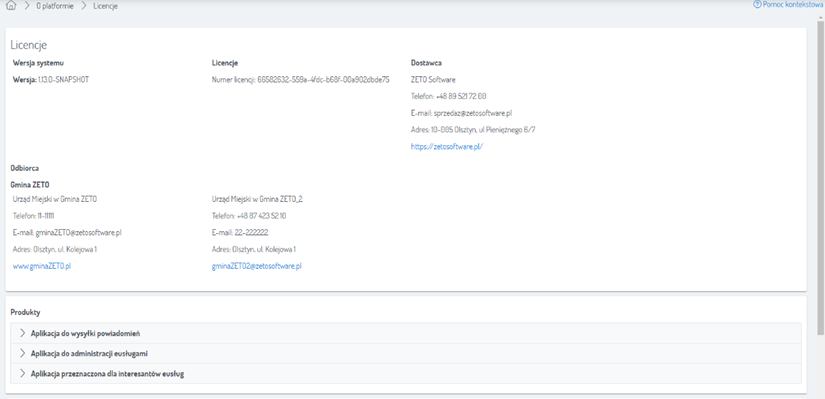Click the home icon in breadcrumb
Image resolution: width=825 pixels, height=399 pixels.
point(11,6)
